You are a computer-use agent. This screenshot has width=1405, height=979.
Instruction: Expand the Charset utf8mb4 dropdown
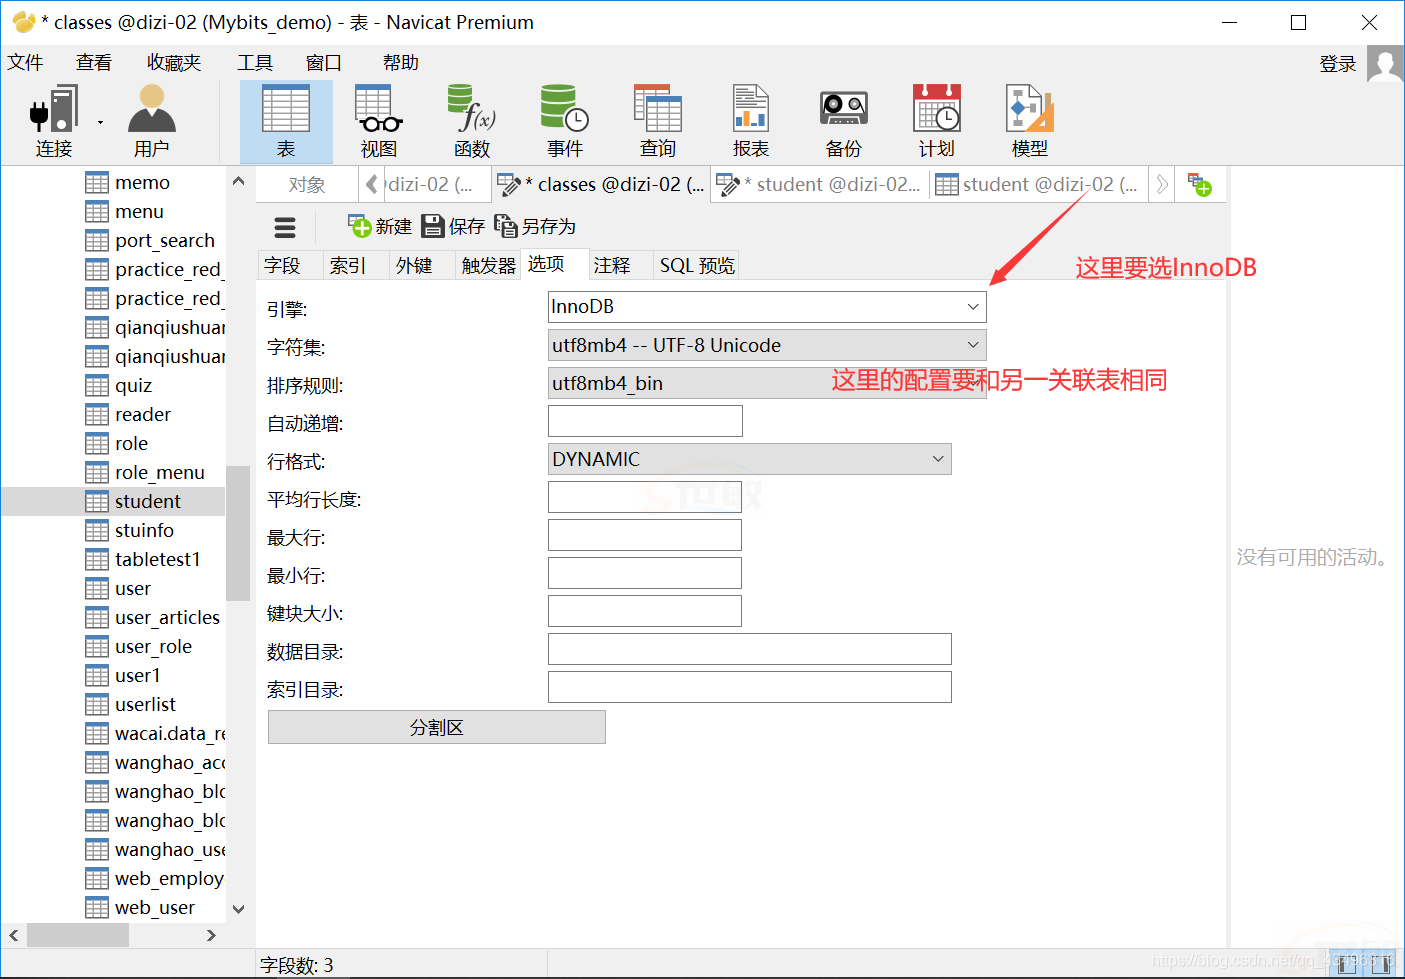click(x=973, y=345)
